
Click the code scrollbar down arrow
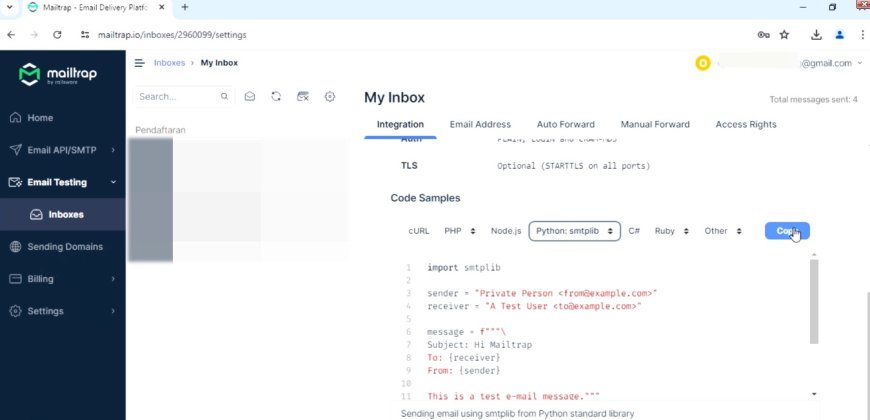[814, 394]
